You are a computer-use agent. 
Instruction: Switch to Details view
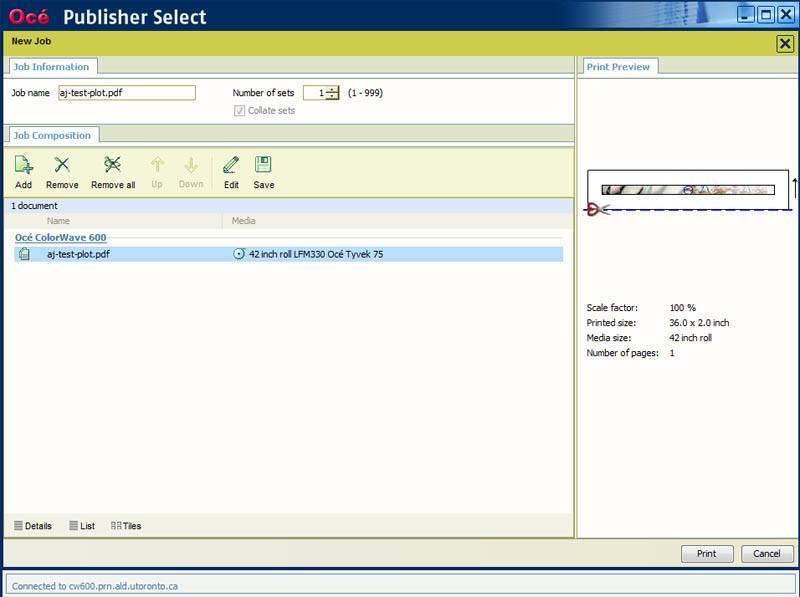pos(33,526)
